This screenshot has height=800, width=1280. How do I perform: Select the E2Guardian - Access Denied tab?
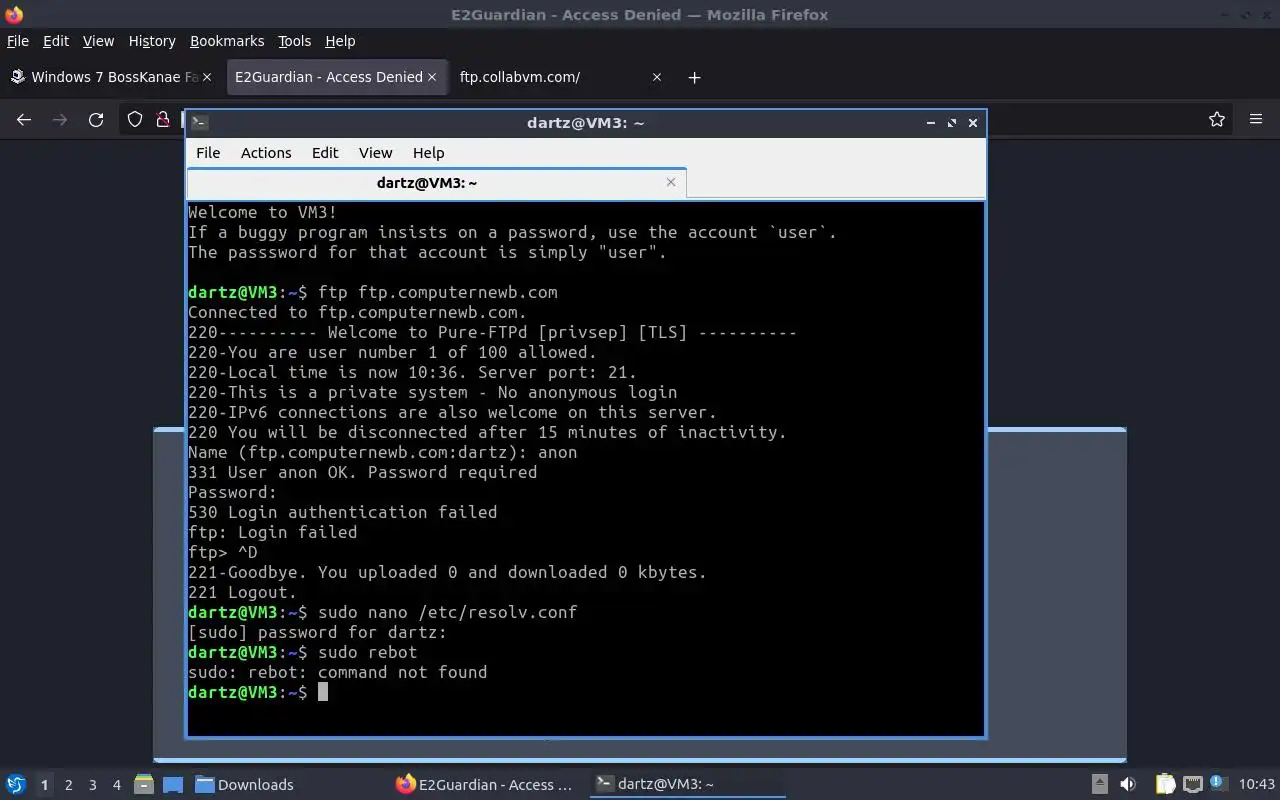(336, 77)
